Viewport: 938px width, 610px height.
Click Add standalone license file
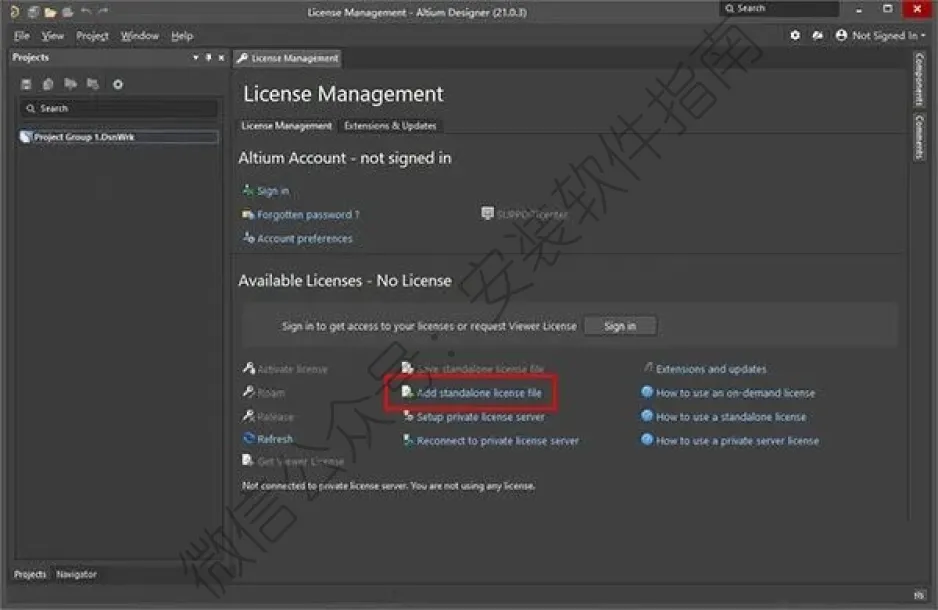[x=479, y=393]
